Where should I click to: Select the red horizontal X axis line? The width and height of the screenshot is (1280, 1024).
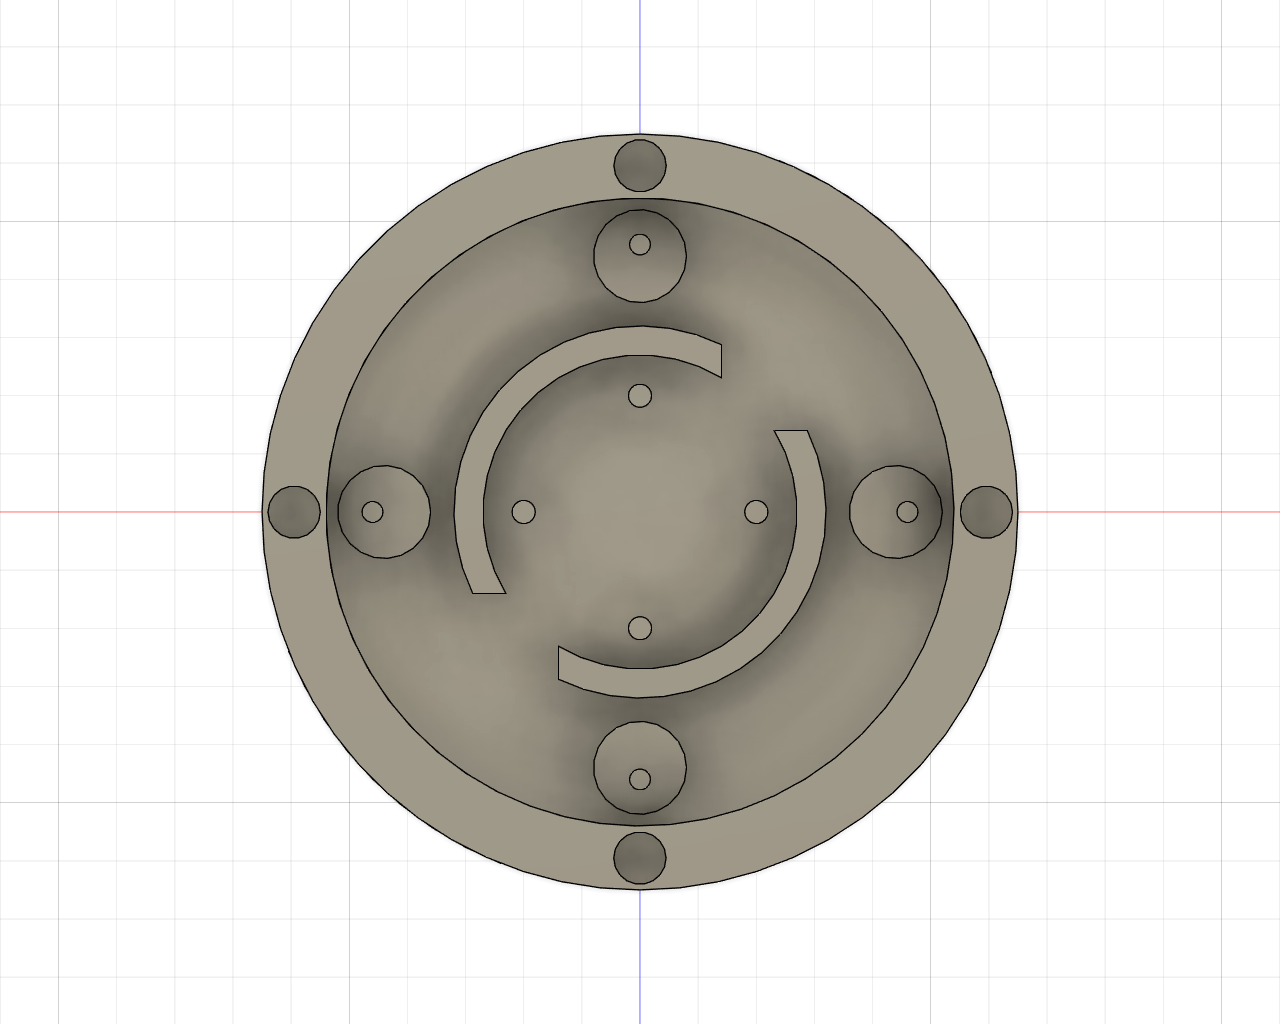coord(130,511)
